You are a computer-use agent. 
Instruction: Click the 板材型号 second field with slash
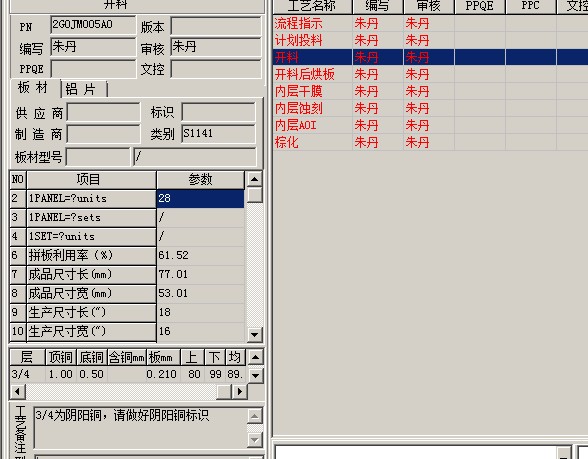tap(195, 157)
